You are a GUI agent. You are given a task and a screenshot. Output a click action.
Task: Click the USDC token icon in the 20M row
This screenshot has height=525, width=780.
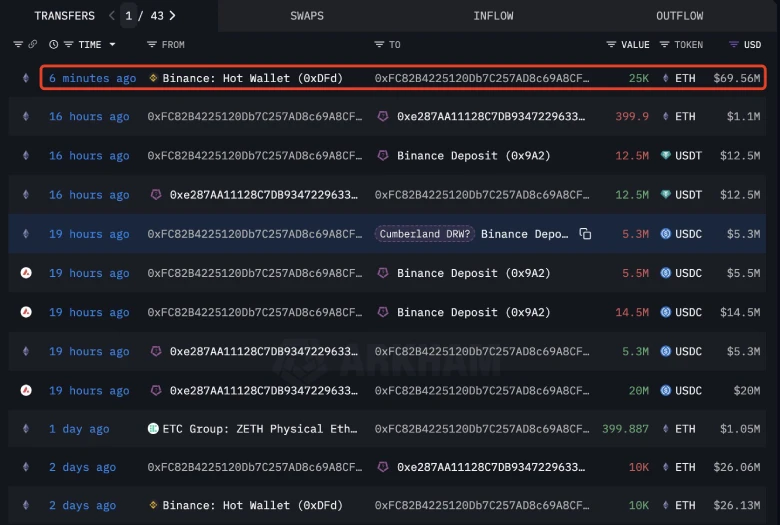[x=667, y=391]
